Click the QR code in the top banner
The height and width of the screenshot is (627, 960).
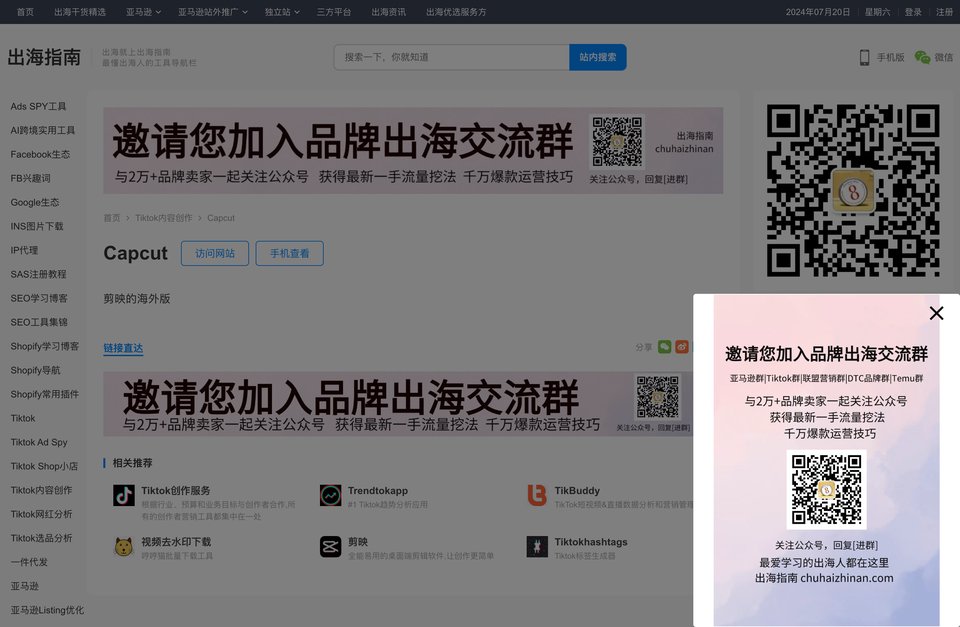click(x=617, y=142)
